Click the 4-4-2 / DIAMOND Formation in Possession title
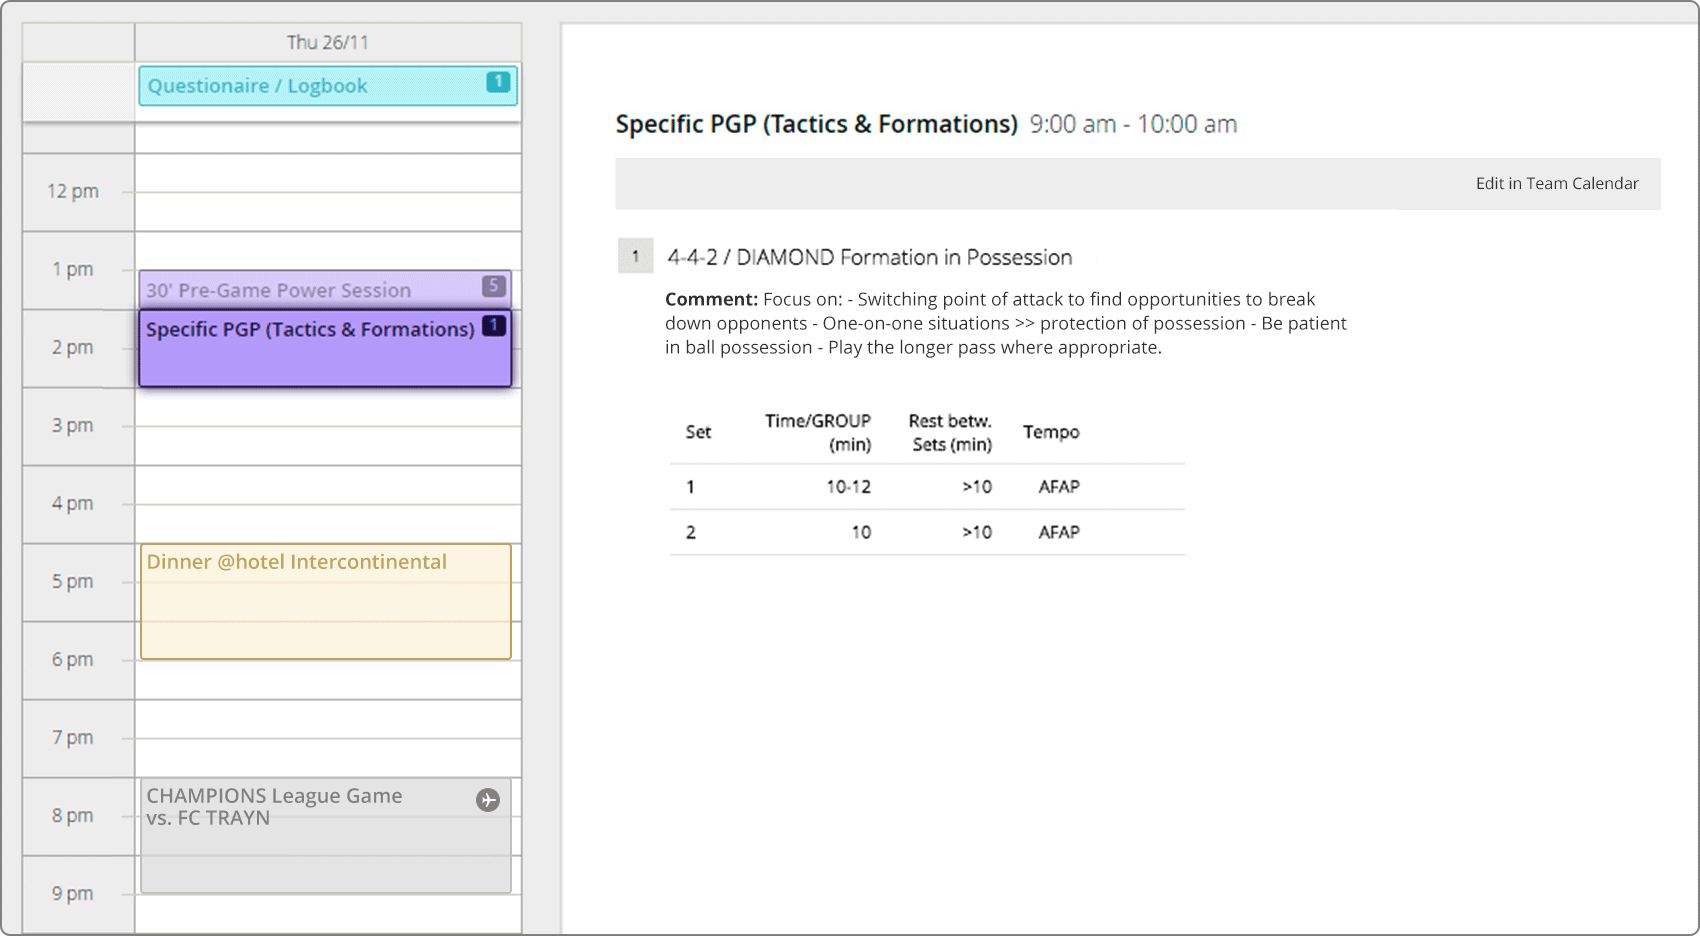 click(869, 257)
